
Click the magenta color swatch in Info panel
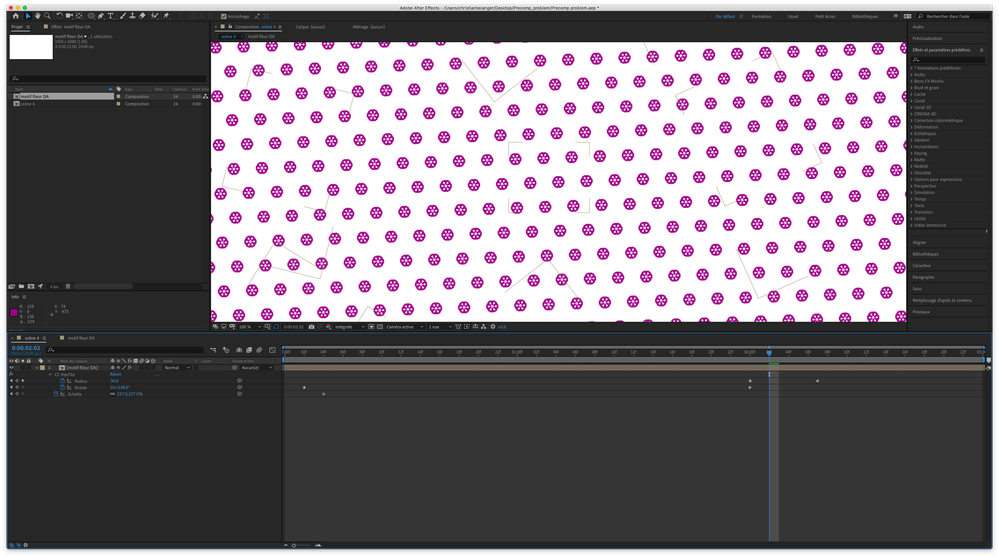pos(14,312)
